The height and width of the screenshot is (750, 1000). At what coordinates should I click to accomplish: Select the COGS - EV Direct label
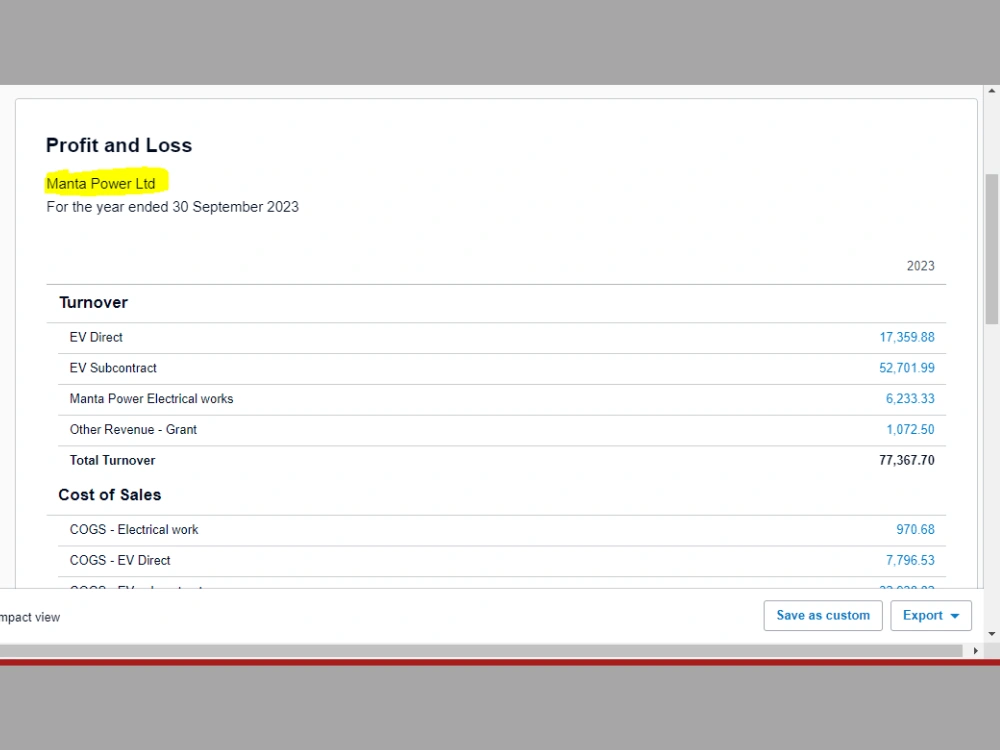(x=120, y=560)
